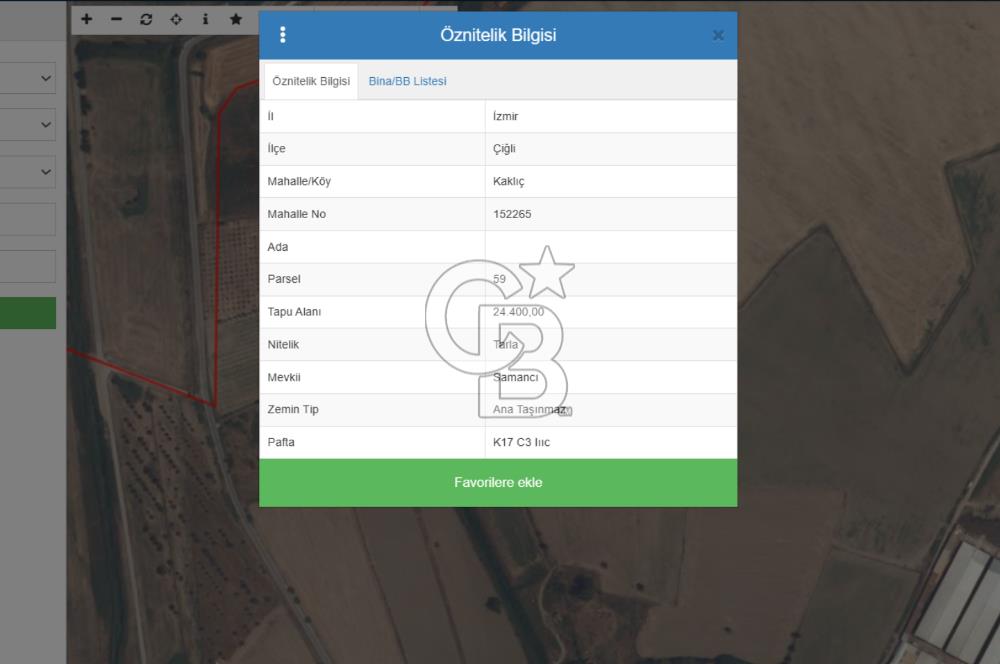Click the Pafta value K17 C3 Iııc
Image resolution: width=1000 pixels, height=664 pixels.
coord(521,442)
